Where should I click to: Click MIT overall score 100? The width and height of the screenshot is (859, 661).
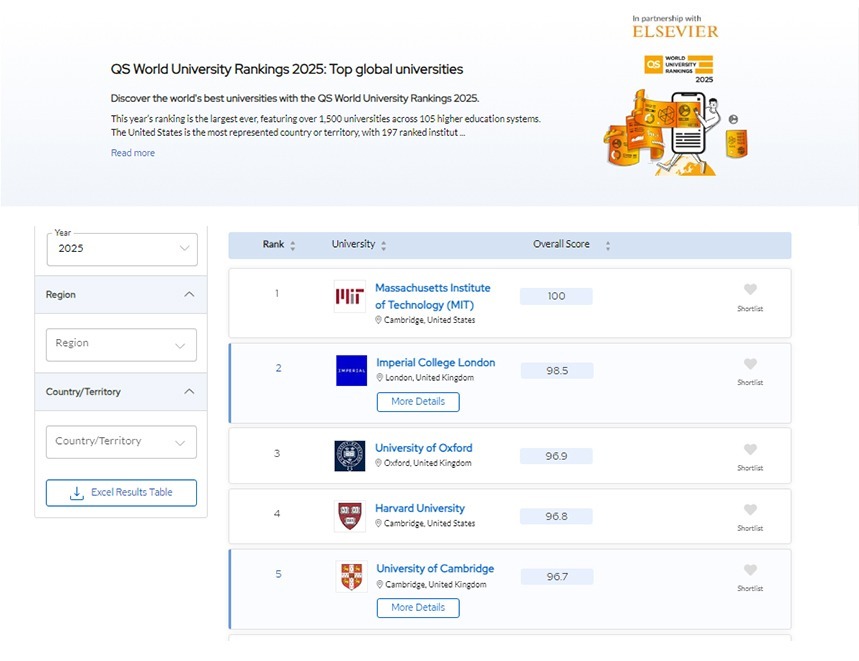(556, 296)
